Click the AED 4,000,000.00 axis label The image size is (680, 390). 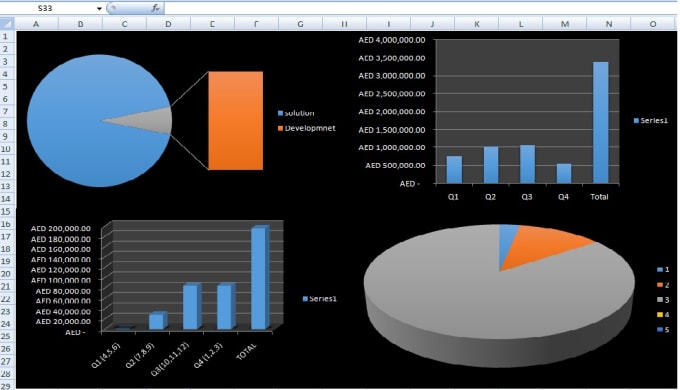[392, 40]
